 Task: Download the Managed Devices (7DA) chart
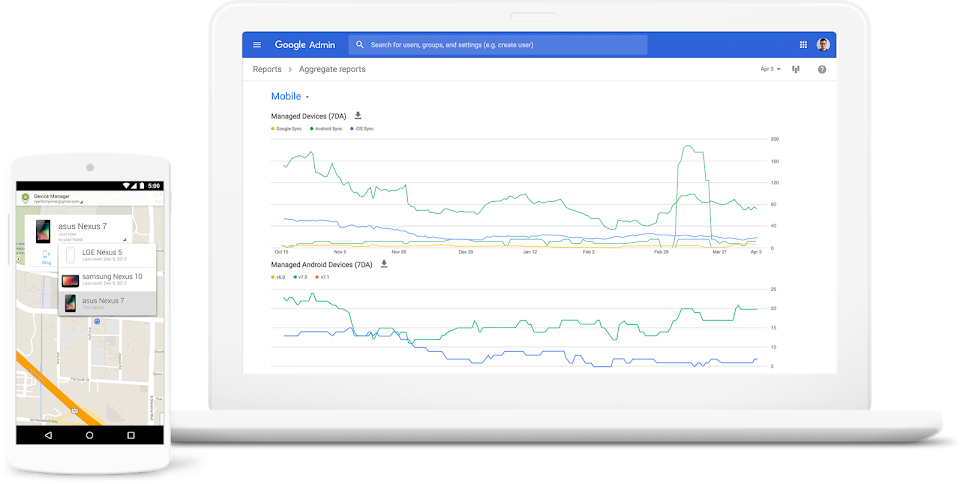[x=358, y=116]
